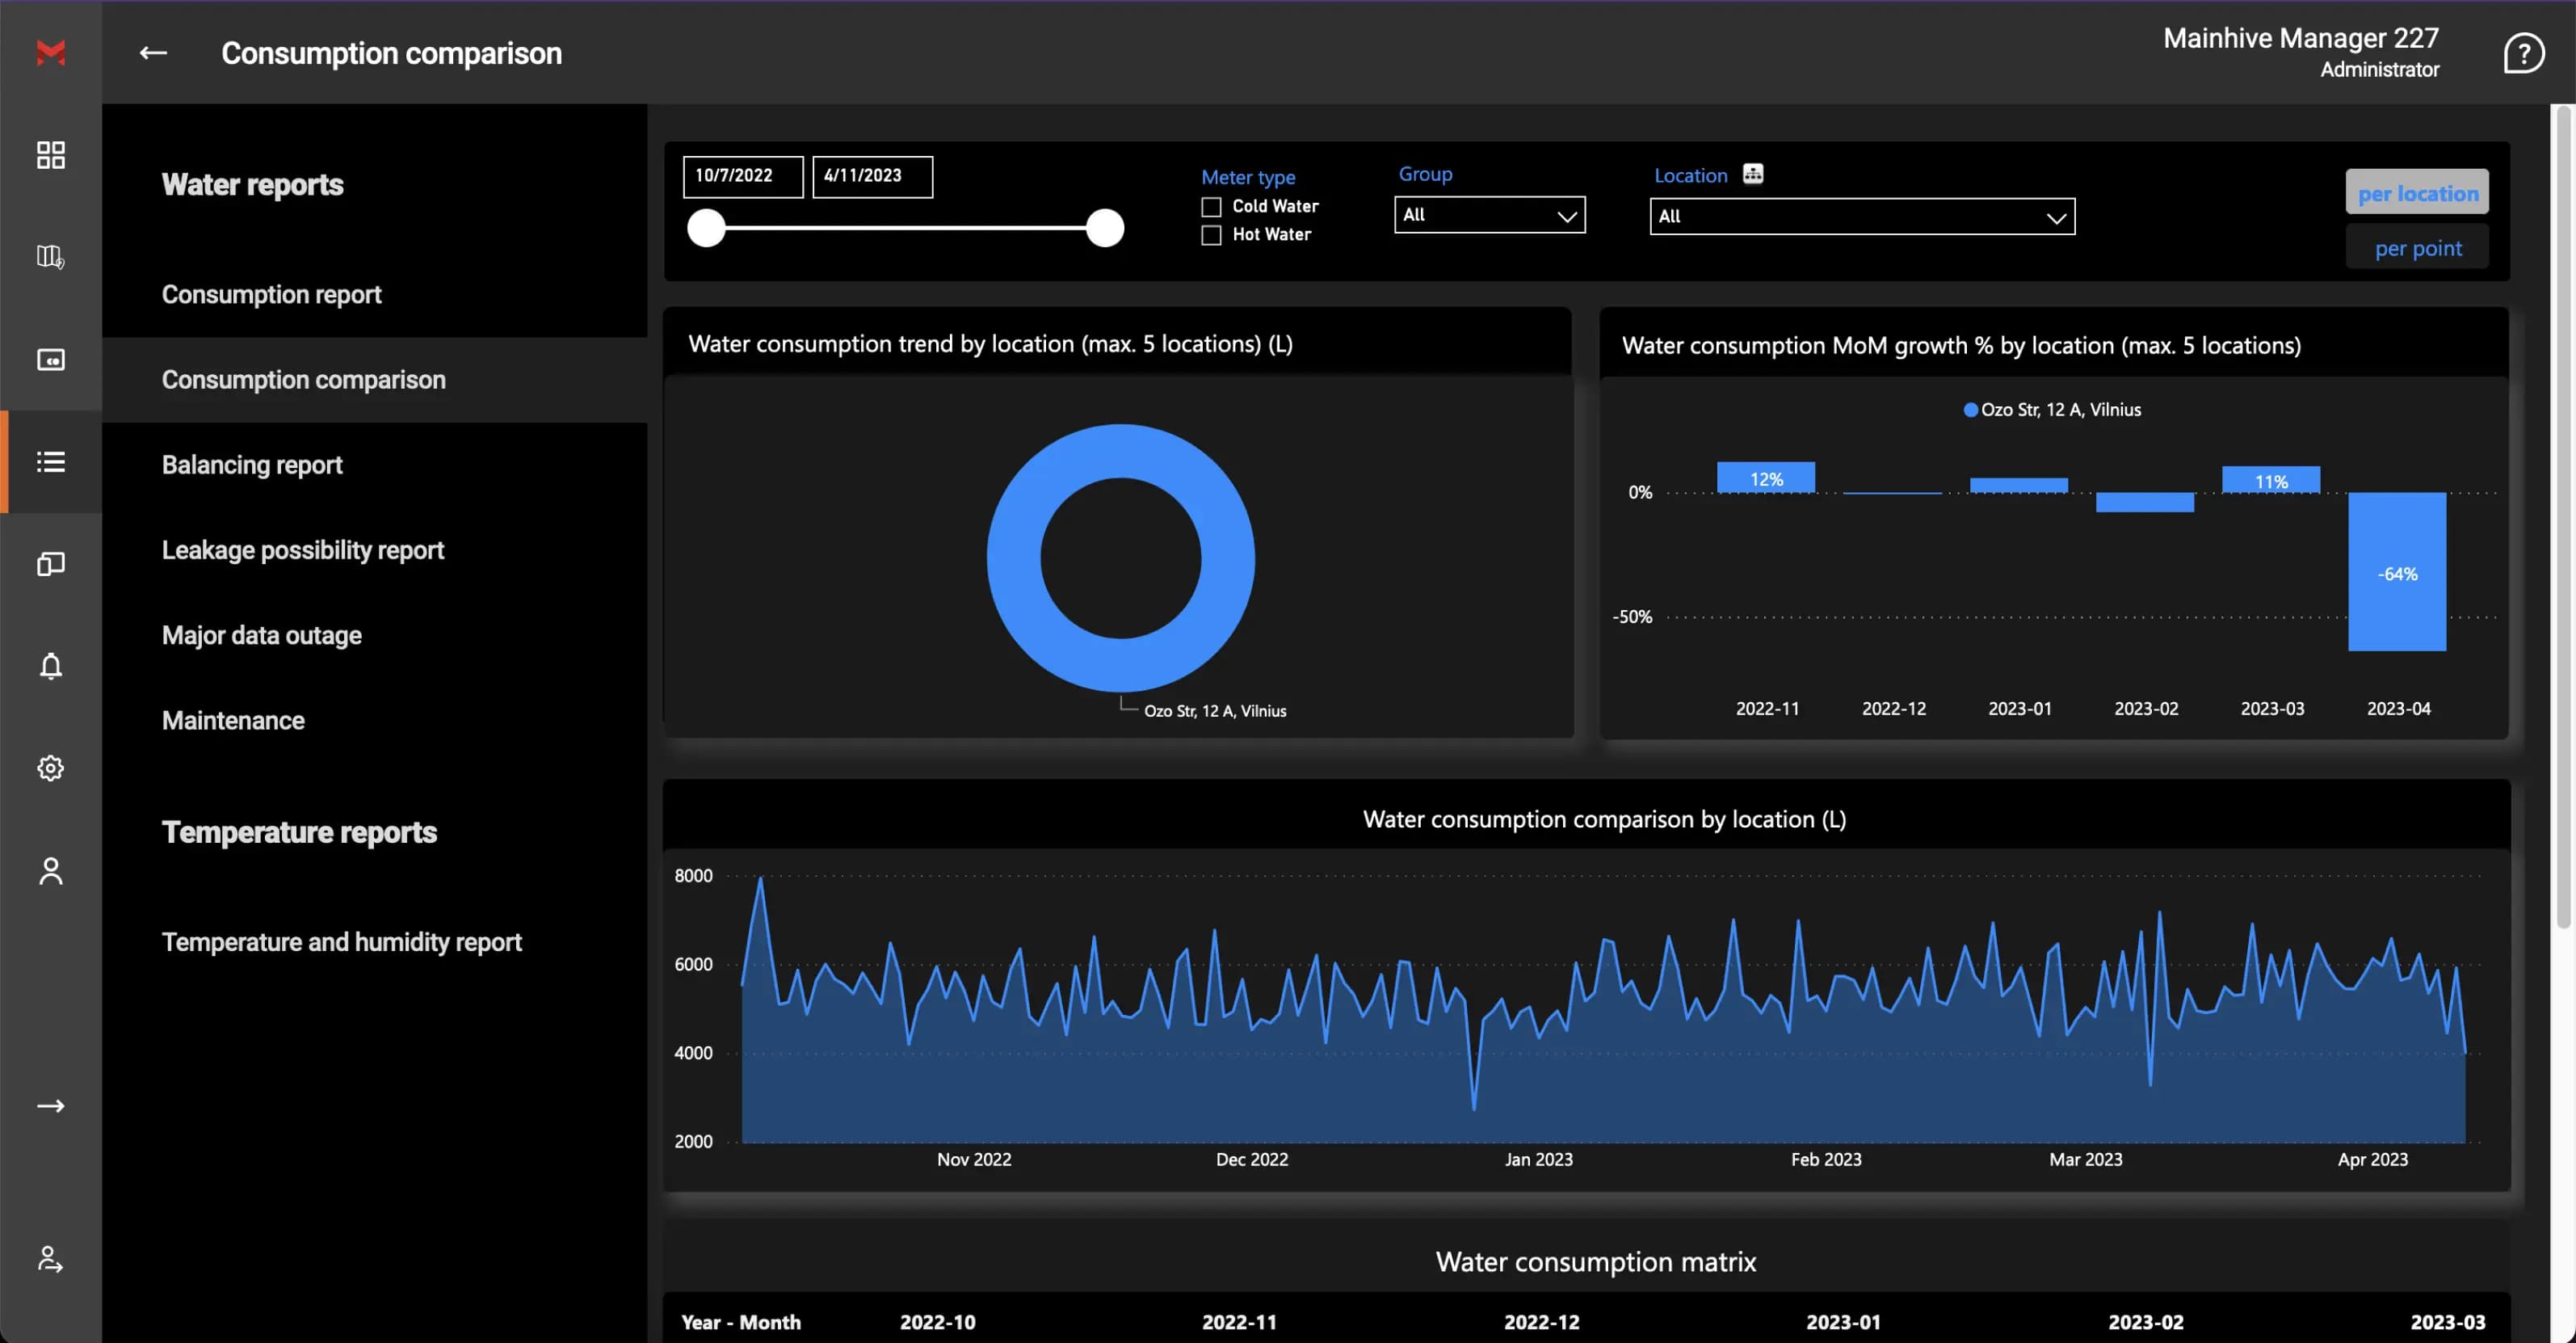
Task: Enable the Hot Water checkbox
Action: tap(1211, 235)
